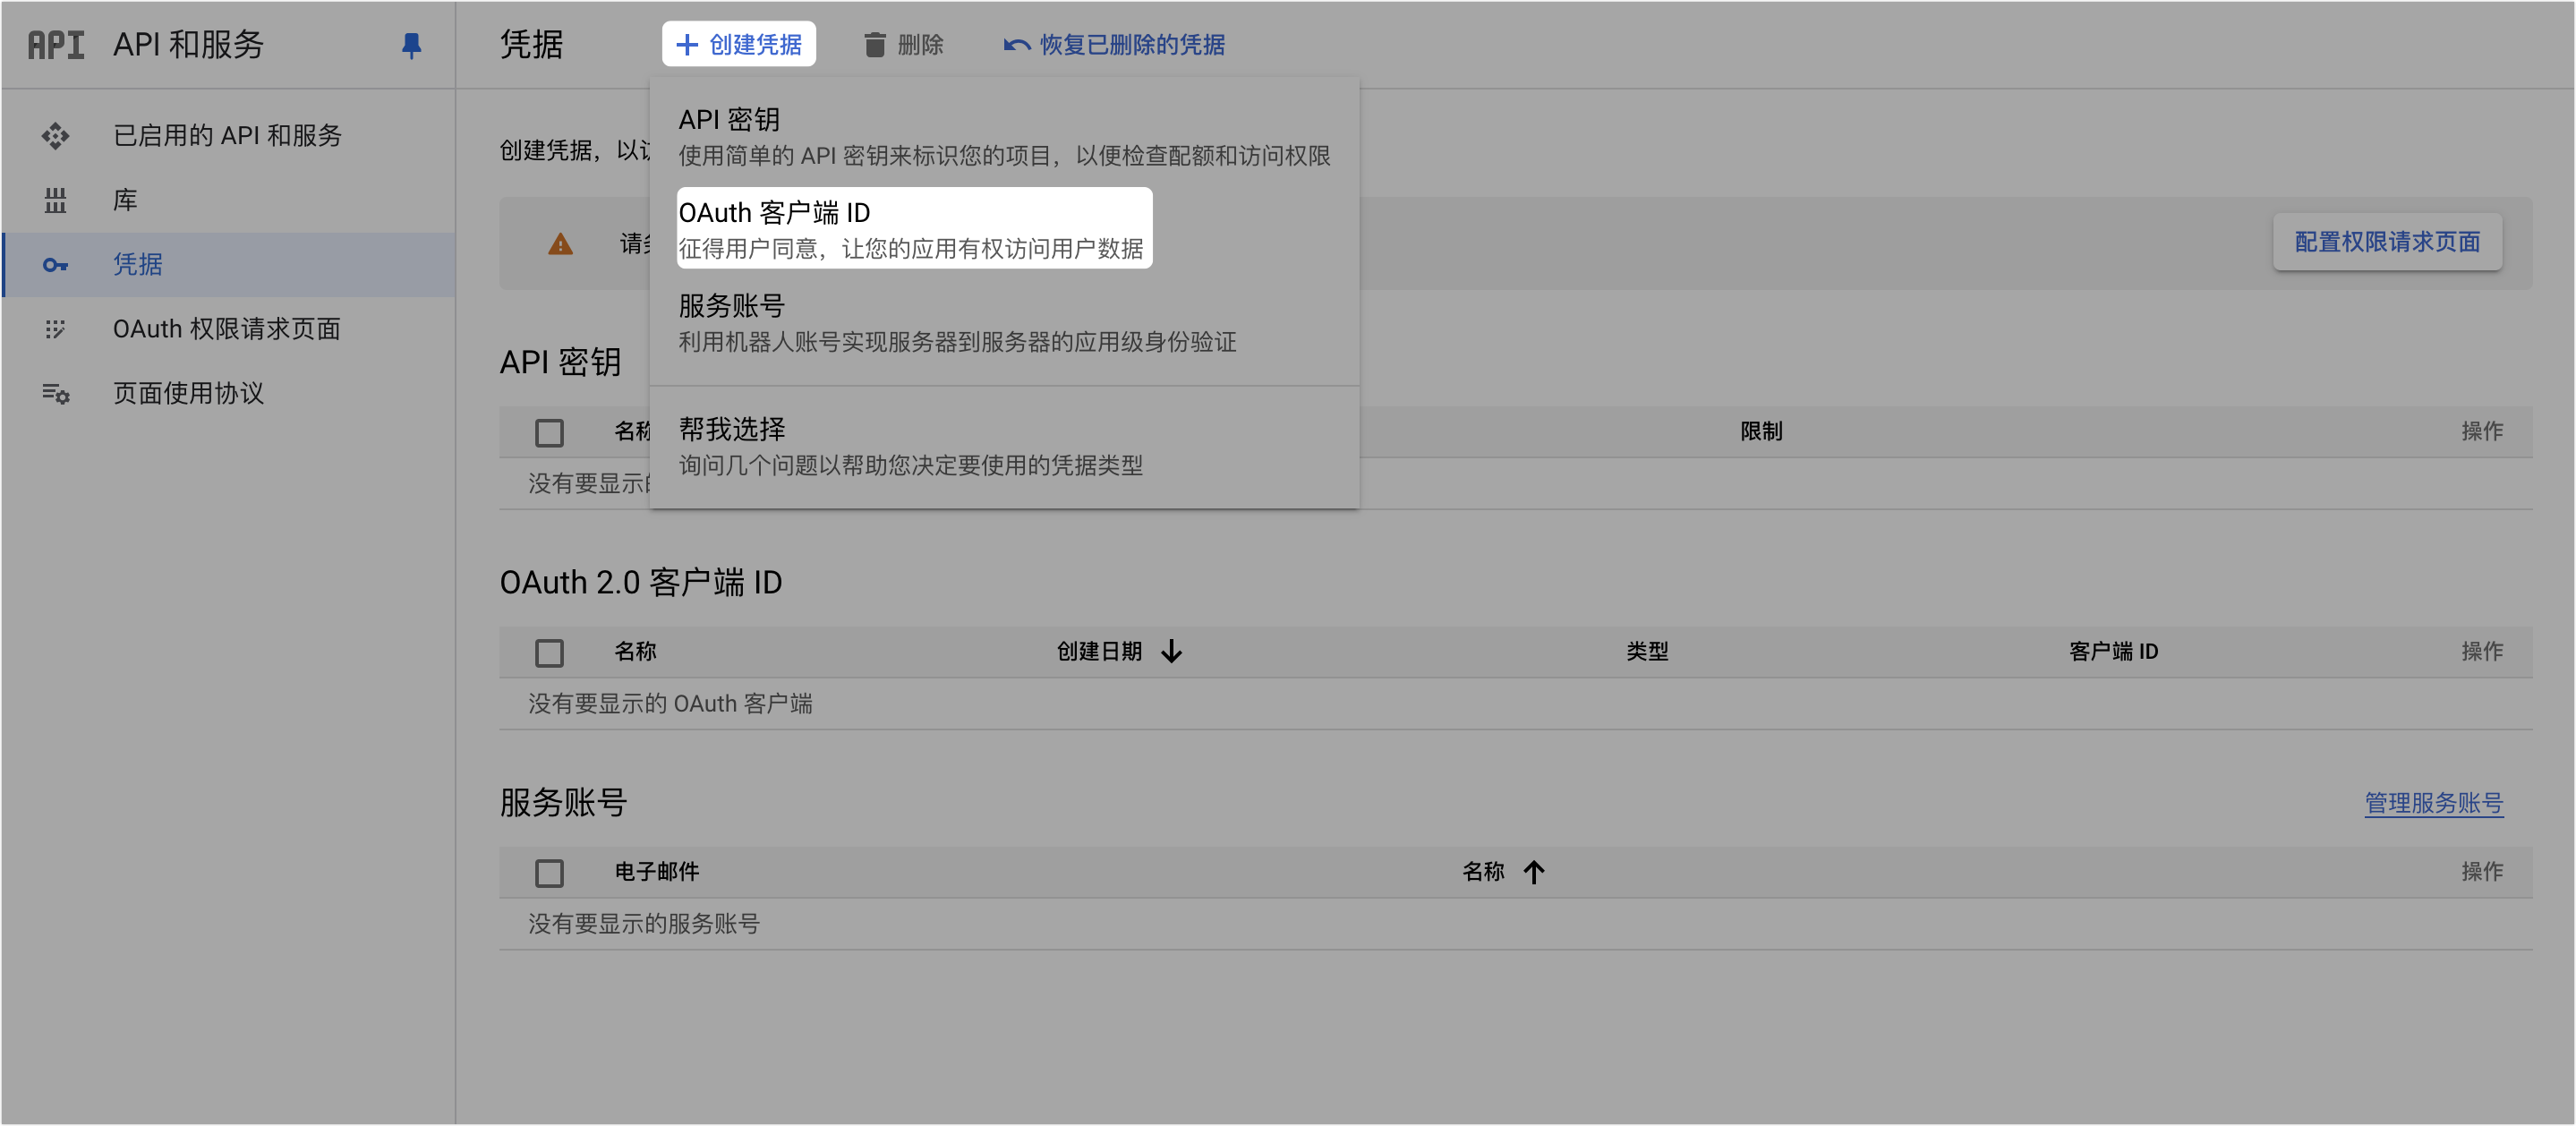Viewport: 2576px width, 1126px height.
Task: Tick the select-all checkbox in 服务账号 table
Action: pos(549,873)
